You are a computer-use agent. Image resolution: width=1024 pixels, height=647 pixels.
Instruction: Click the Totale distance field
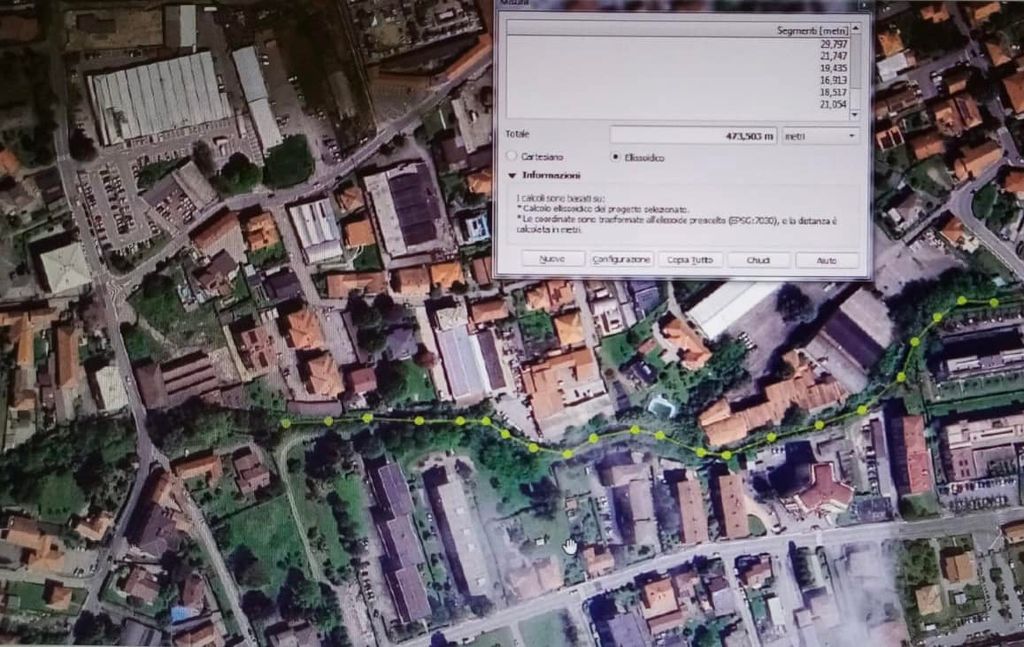coord(693,135)
